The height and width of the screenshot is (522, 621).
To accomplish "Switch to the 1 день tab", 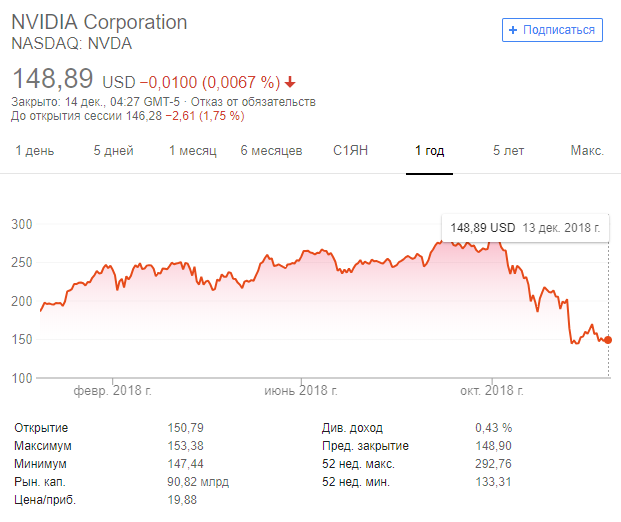I will 34,151.
